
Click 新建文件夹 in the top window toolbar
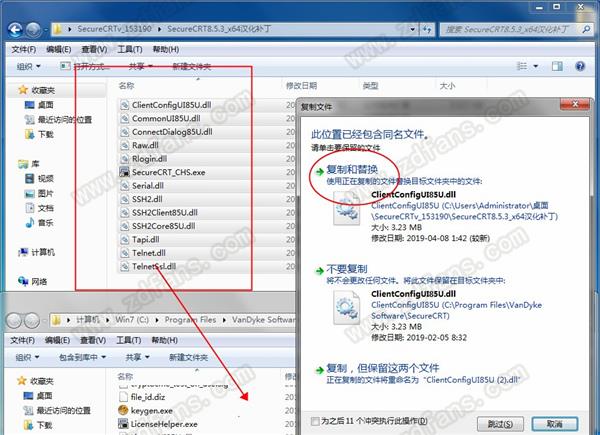point(191,67)
